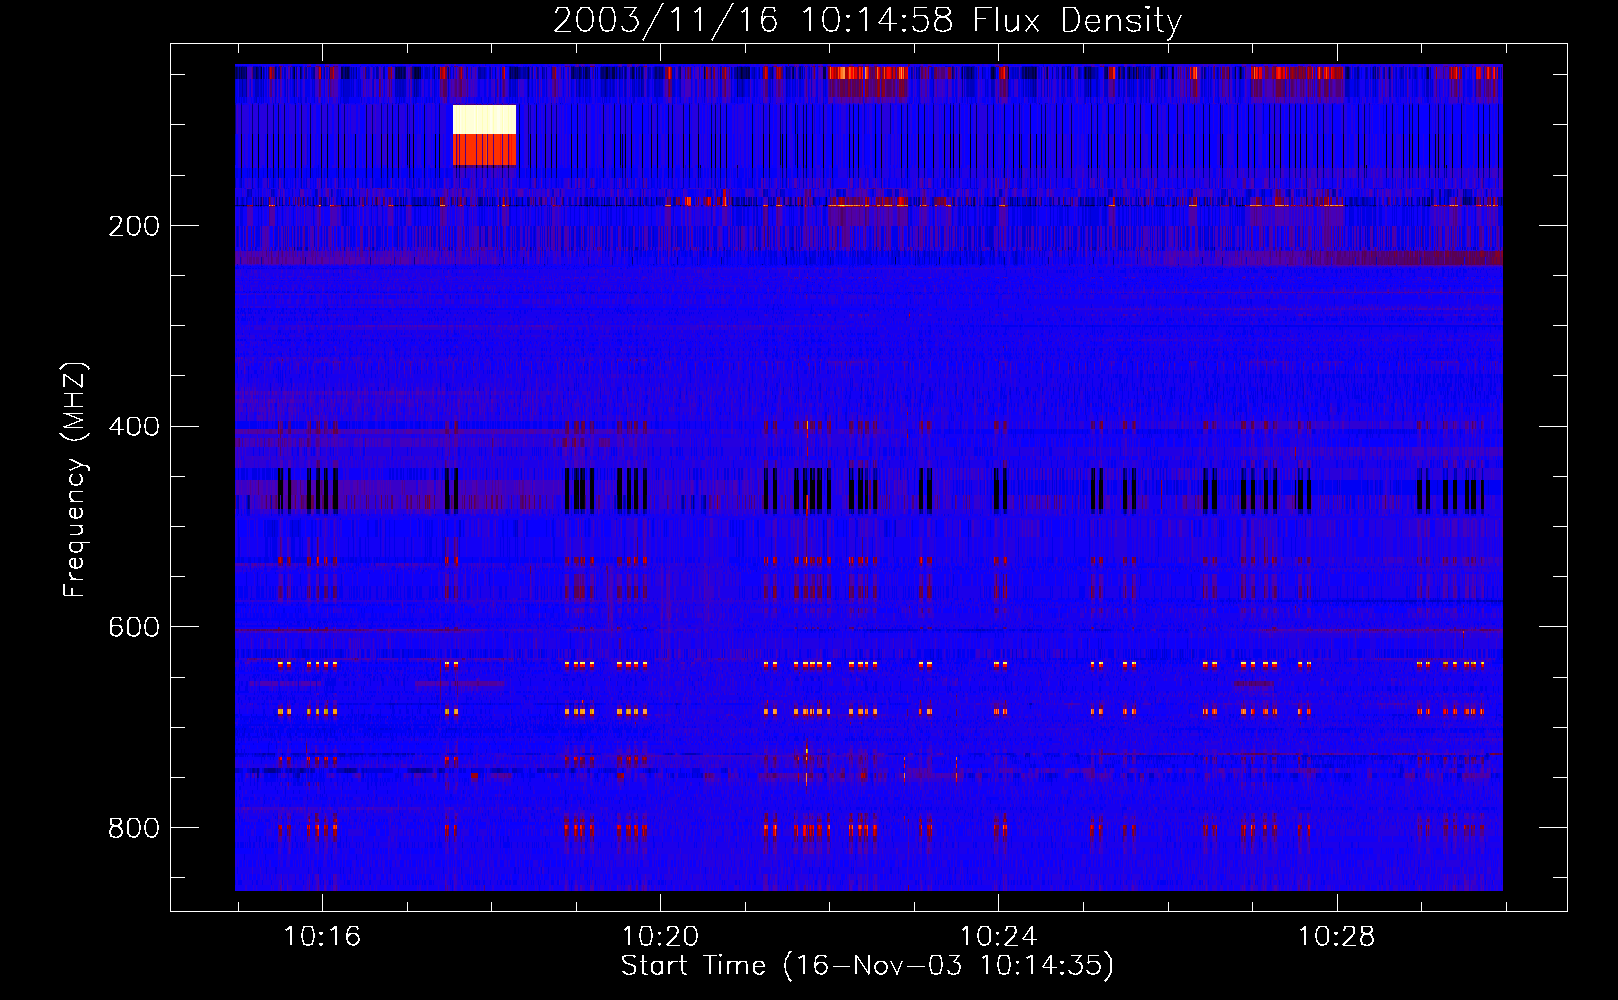Click the 800 frequency tick label
1618x1000 pixels.
[x=134, y=828]
